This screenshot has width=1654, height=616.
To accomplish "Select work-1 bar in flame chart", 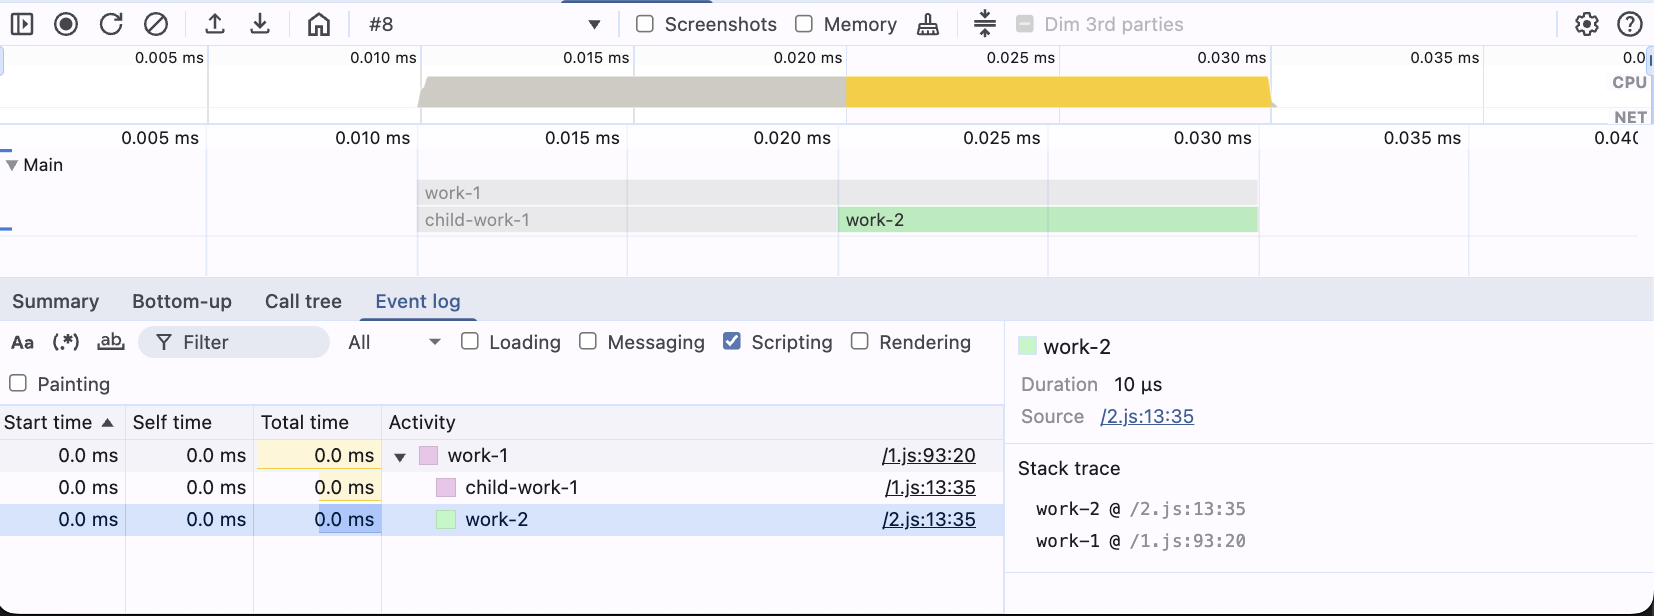I will click(x=837, y=193).
